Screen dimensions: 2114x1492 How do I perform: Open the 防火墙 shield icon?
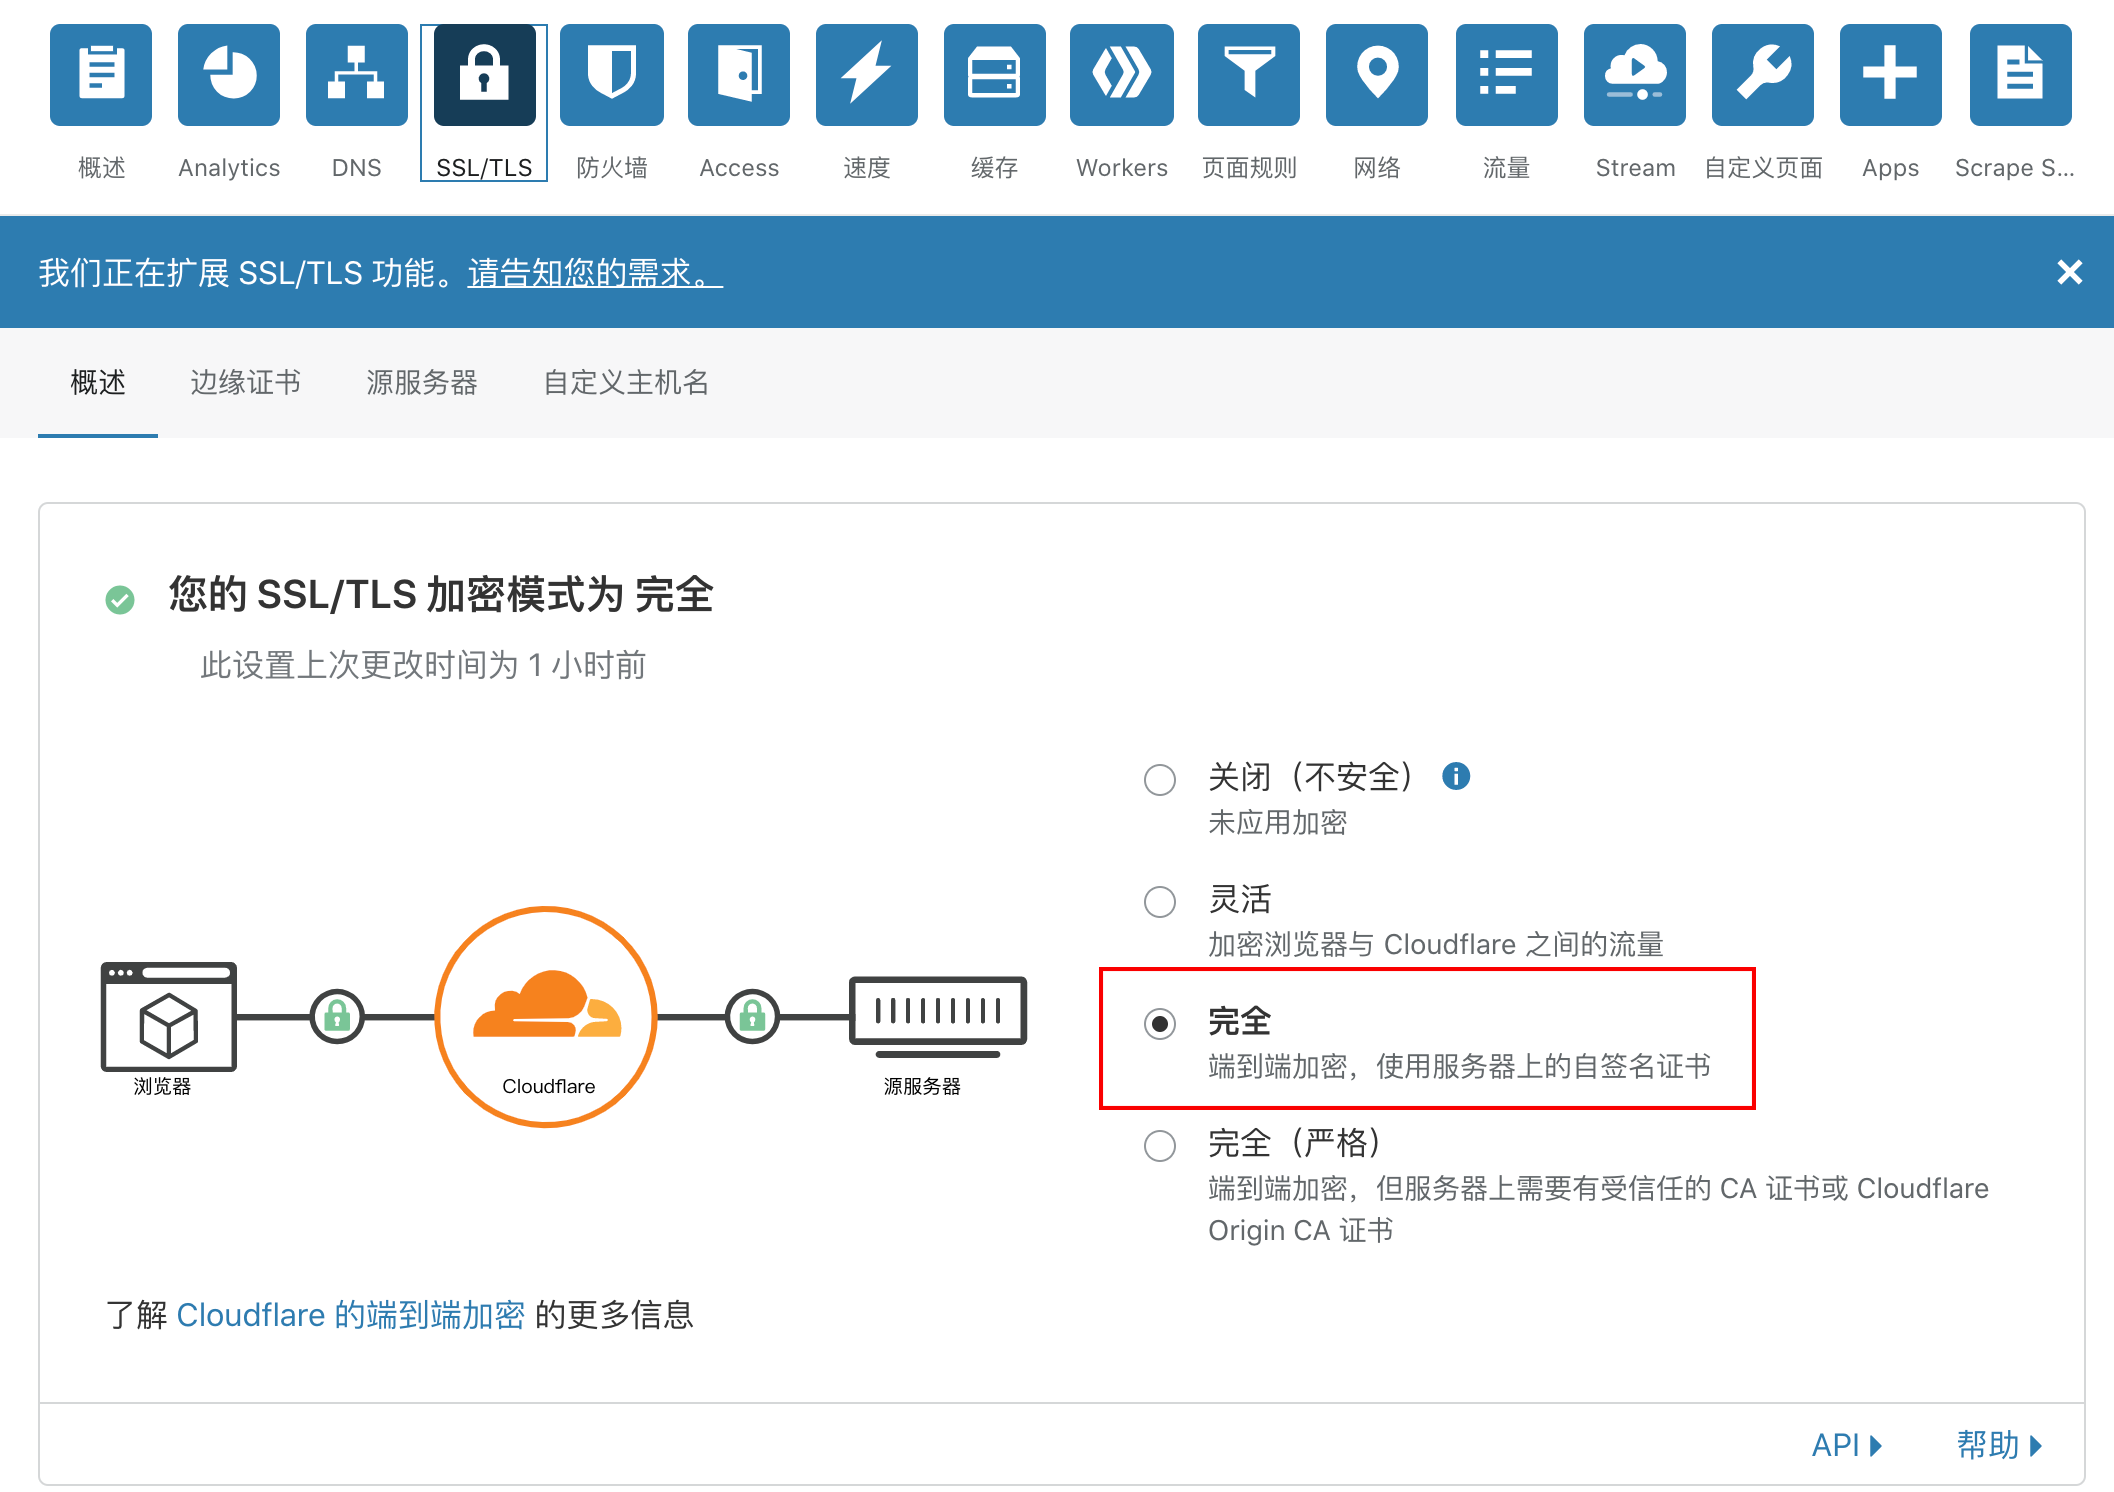click(612, 75)
